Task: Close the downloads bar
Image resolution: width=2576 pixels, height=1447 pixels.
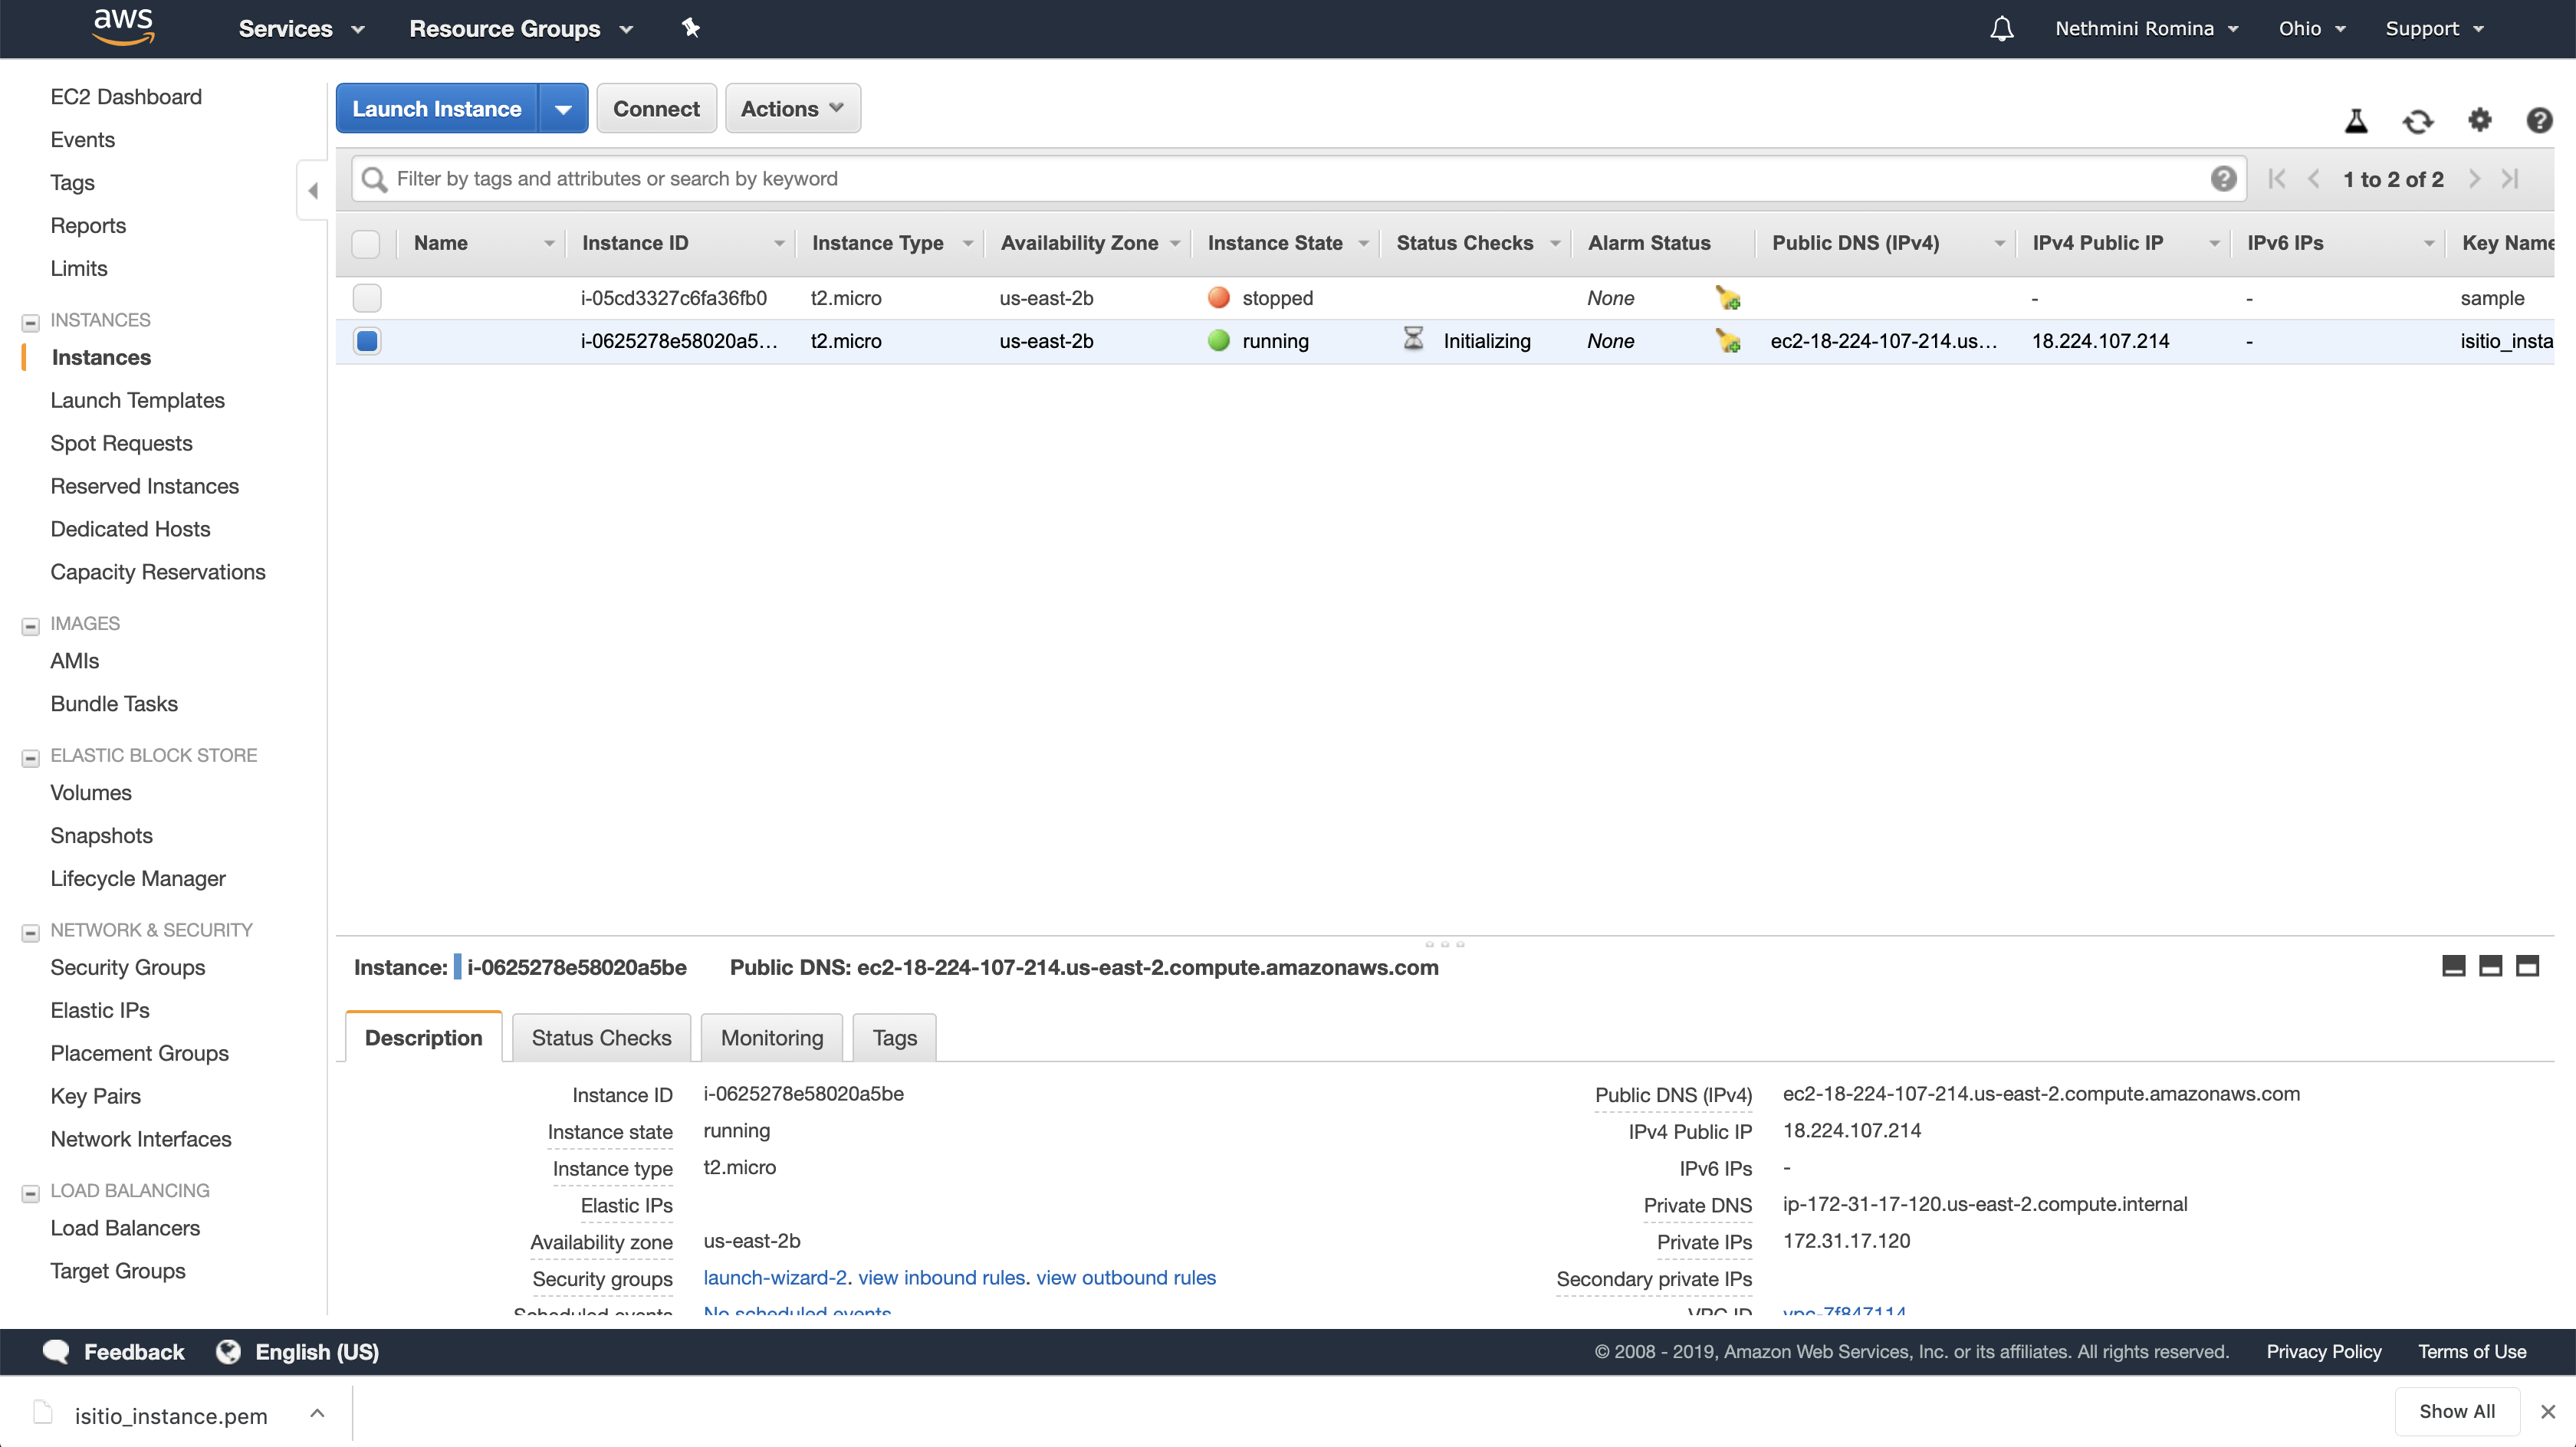Action: [2548, 1411]
